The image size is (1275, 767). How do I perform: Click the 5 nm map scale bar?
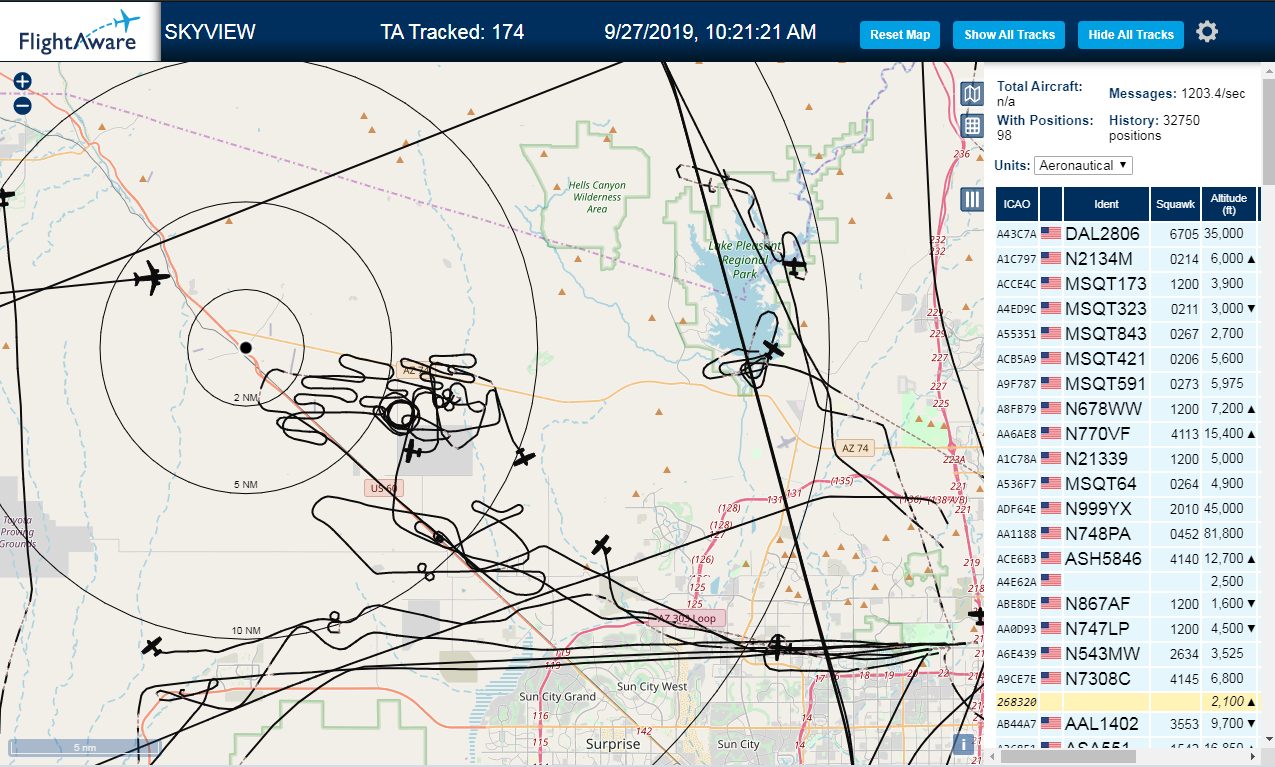tap(86, 747)
